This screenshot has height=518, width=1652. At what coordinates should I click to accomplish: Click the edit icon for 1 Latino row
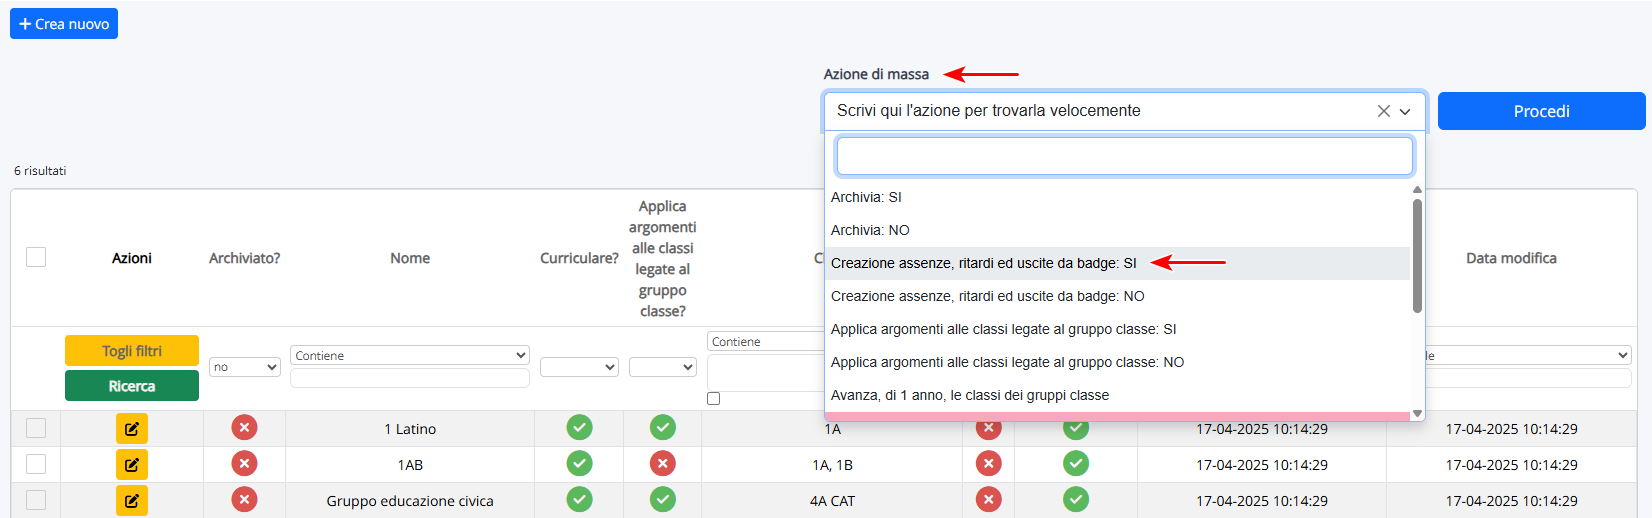point(131,429)
